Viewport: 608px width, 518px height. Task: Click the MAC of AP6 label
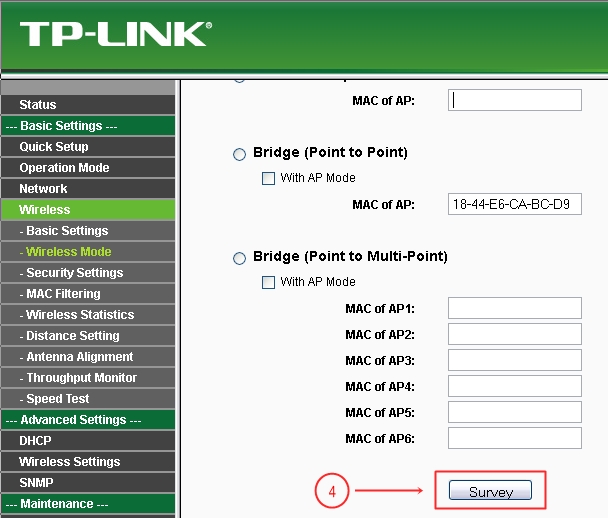coord(380,439)
